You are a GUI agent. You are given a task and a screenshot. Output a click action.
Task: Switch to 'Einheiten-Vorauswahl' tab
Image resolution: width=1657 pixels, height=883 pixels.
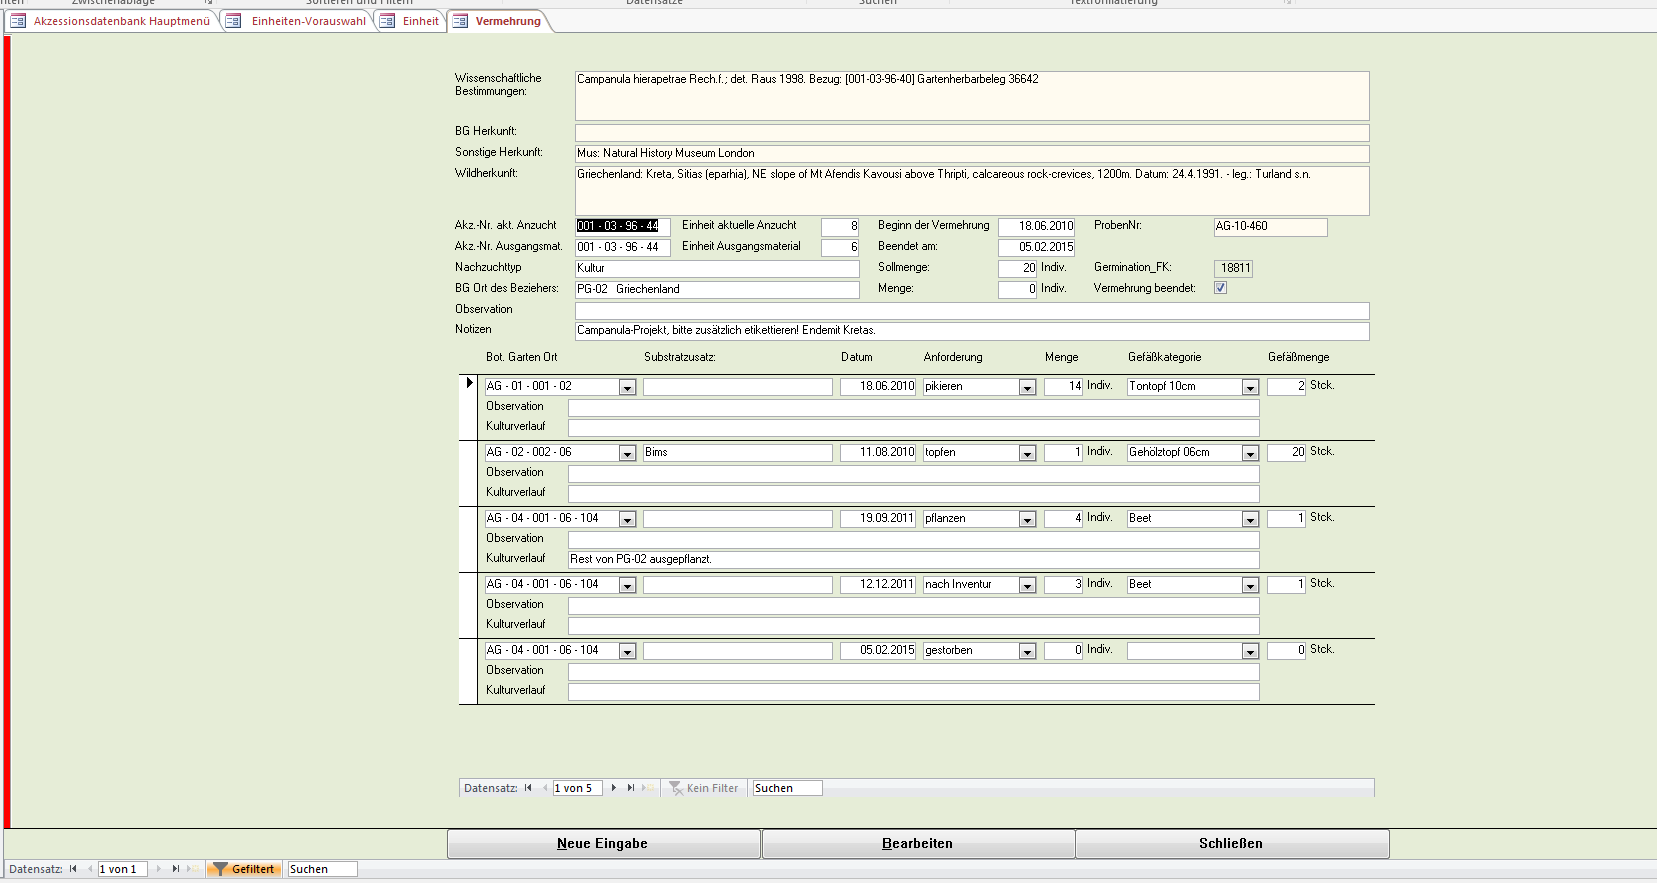[x=298, y=21]
